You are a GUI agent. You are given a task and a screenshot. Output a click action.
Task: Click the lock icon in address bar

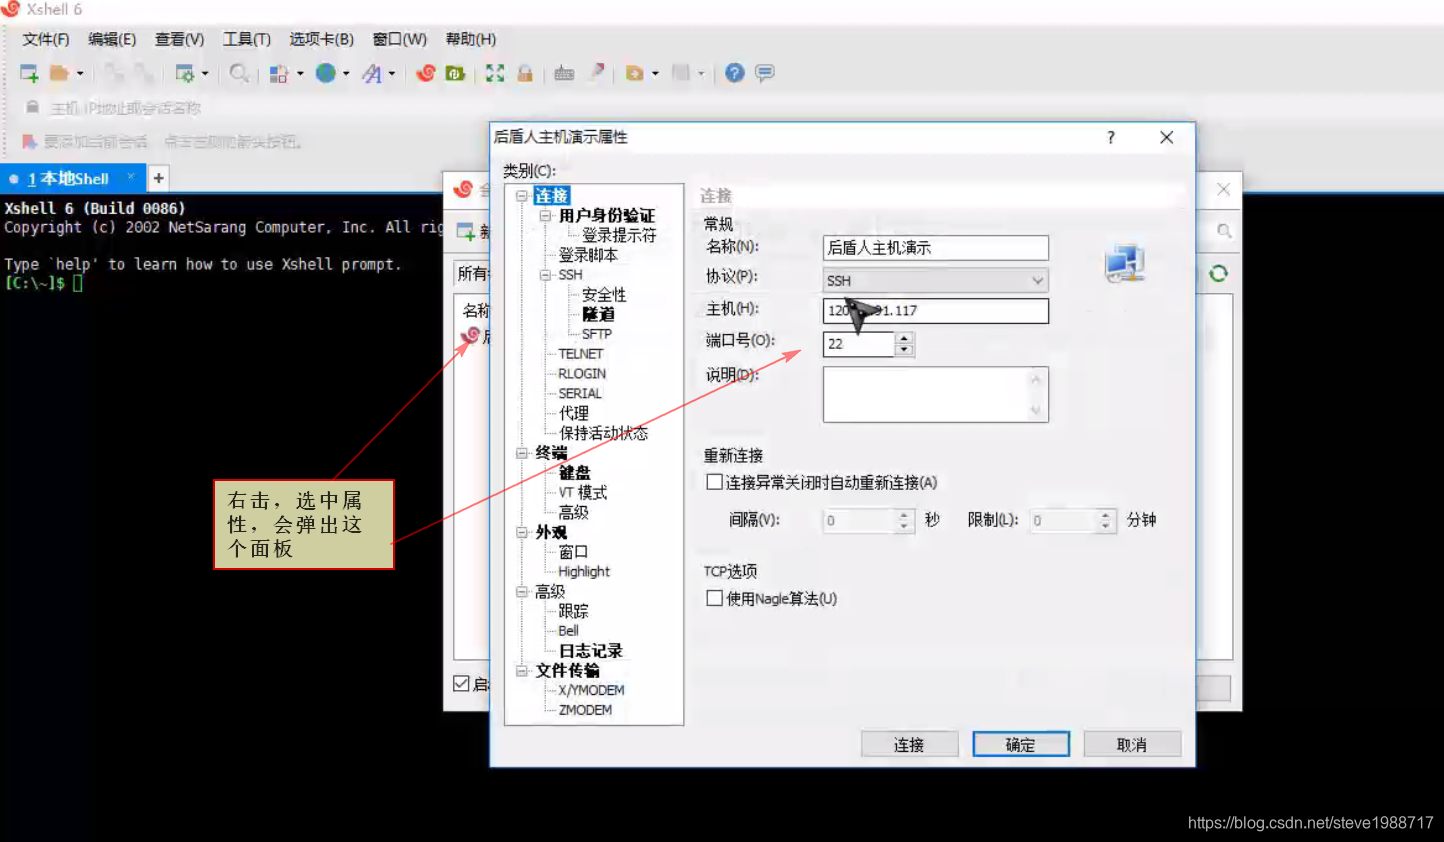pos(32,107)
